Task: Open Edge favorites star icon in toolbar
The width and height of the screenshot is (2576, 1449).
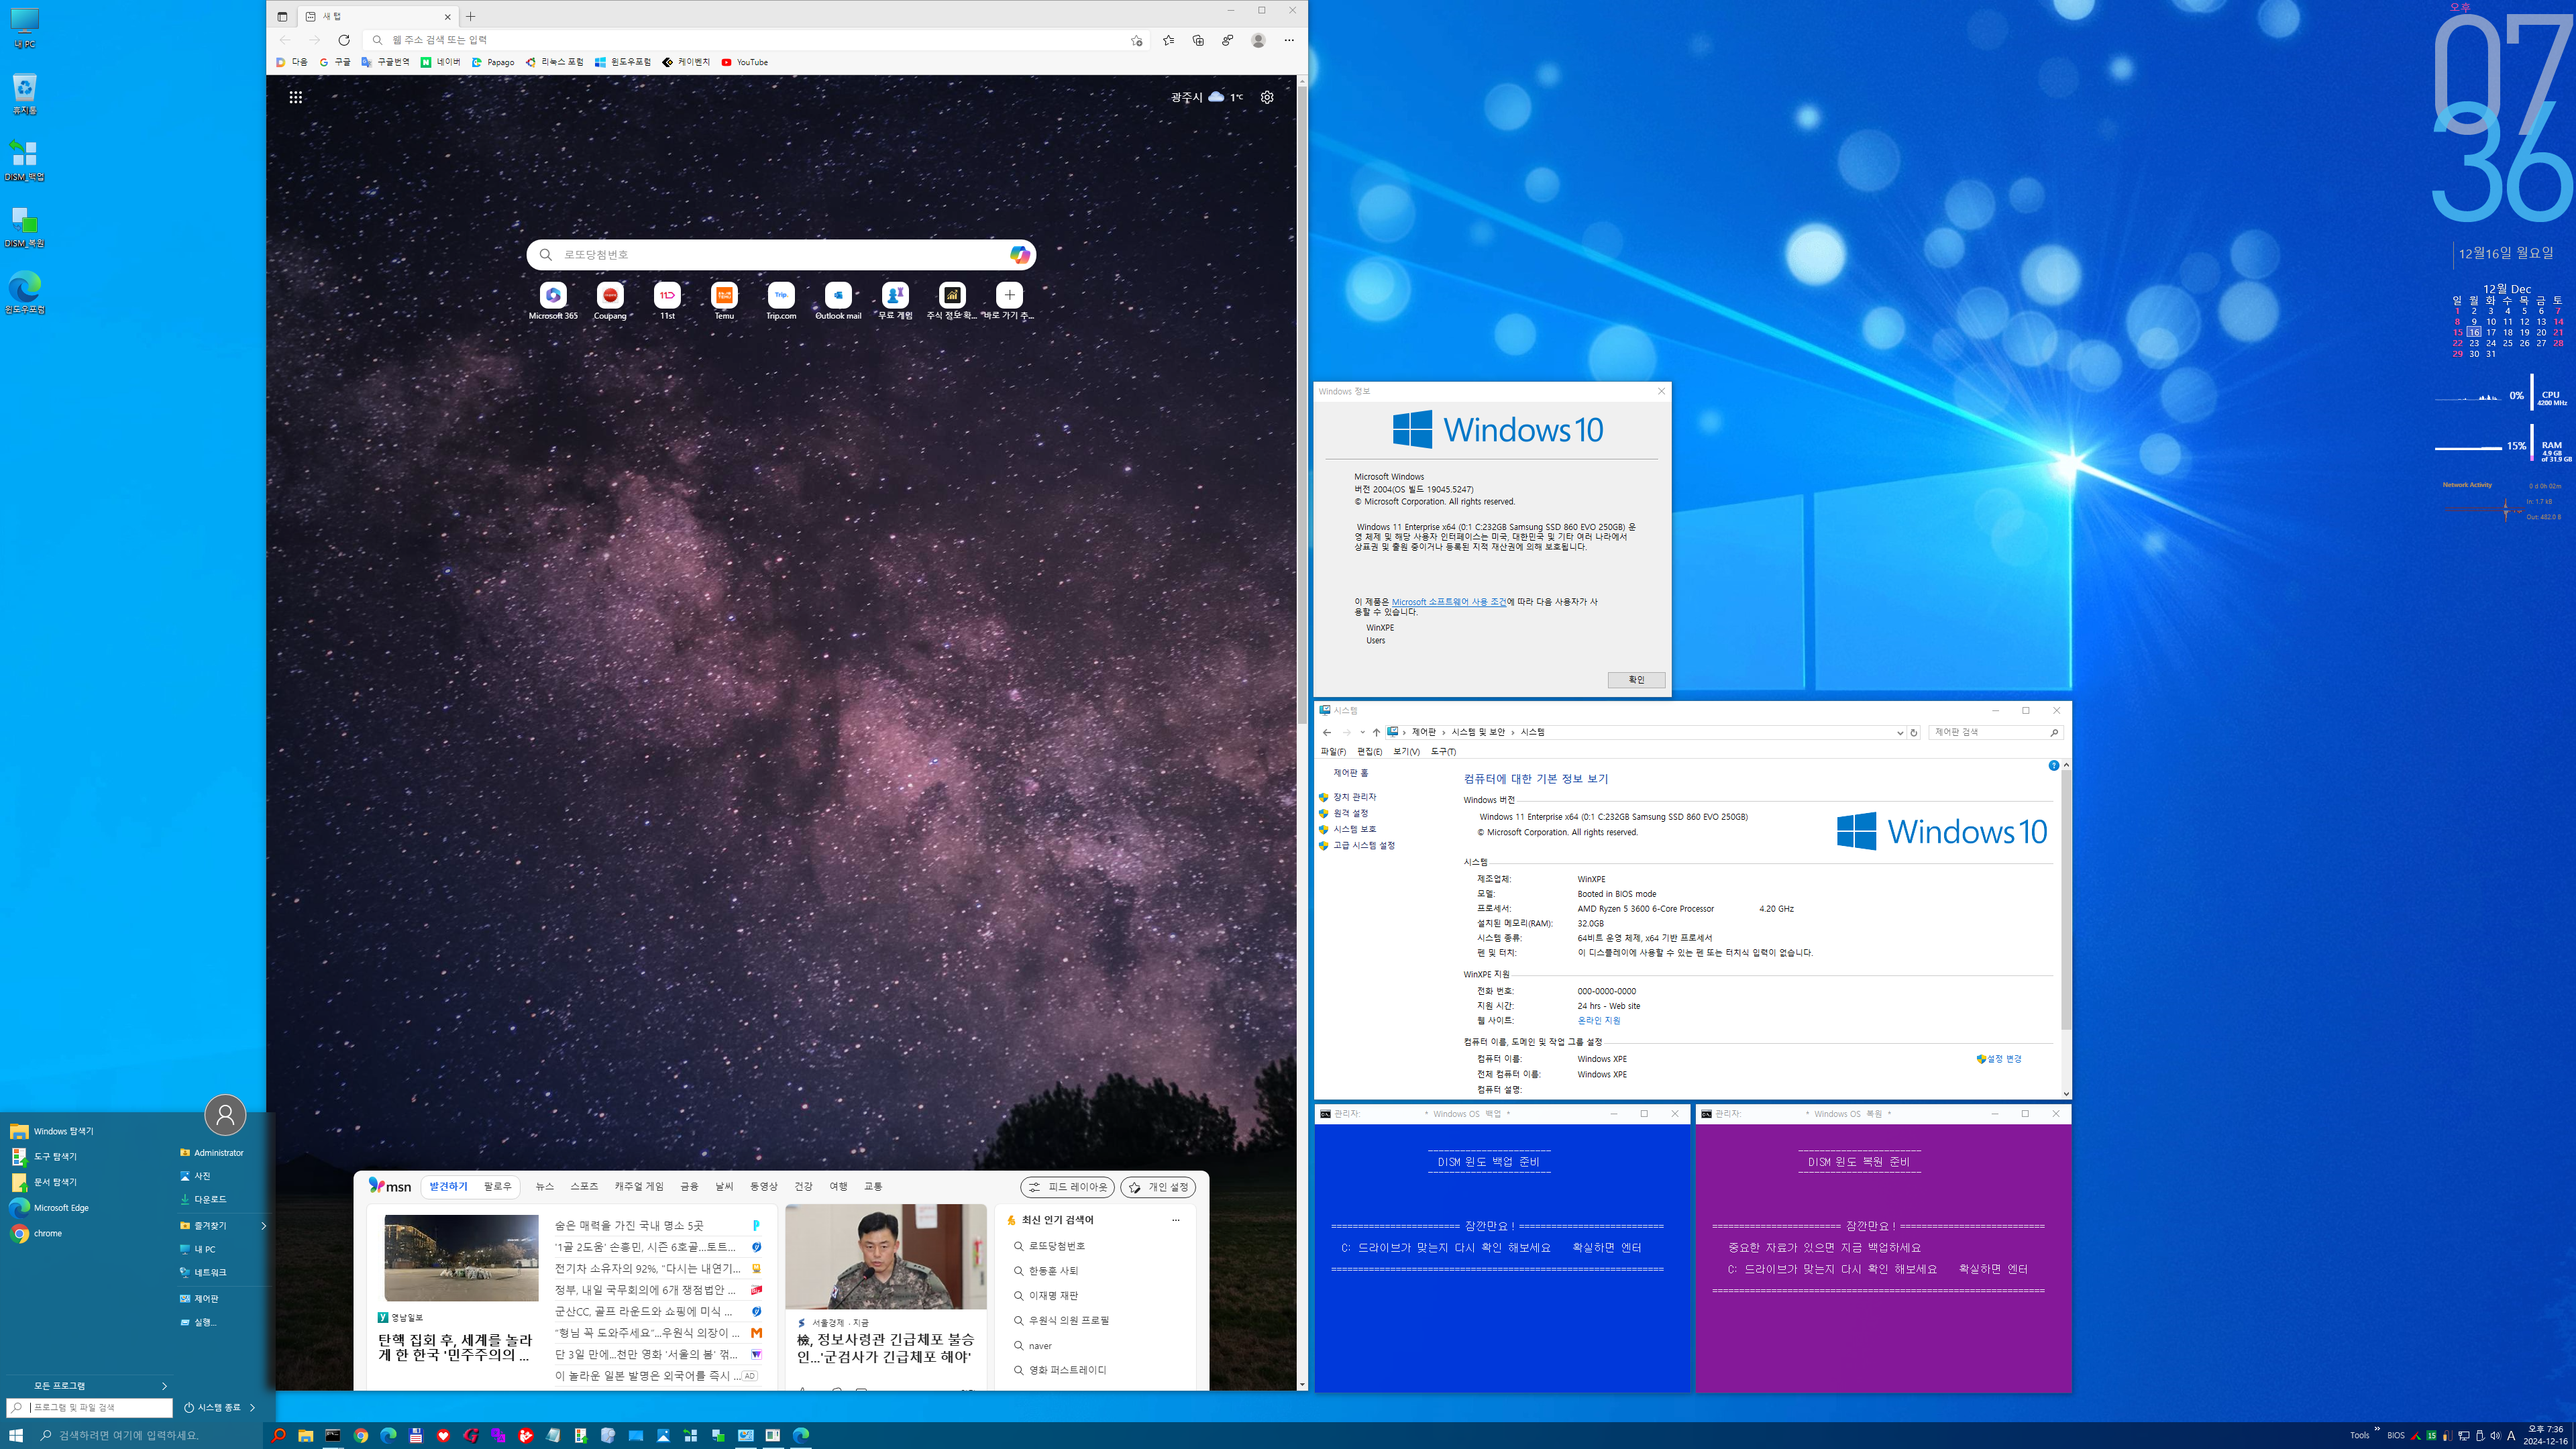Action: click(x=1168, y=40)
